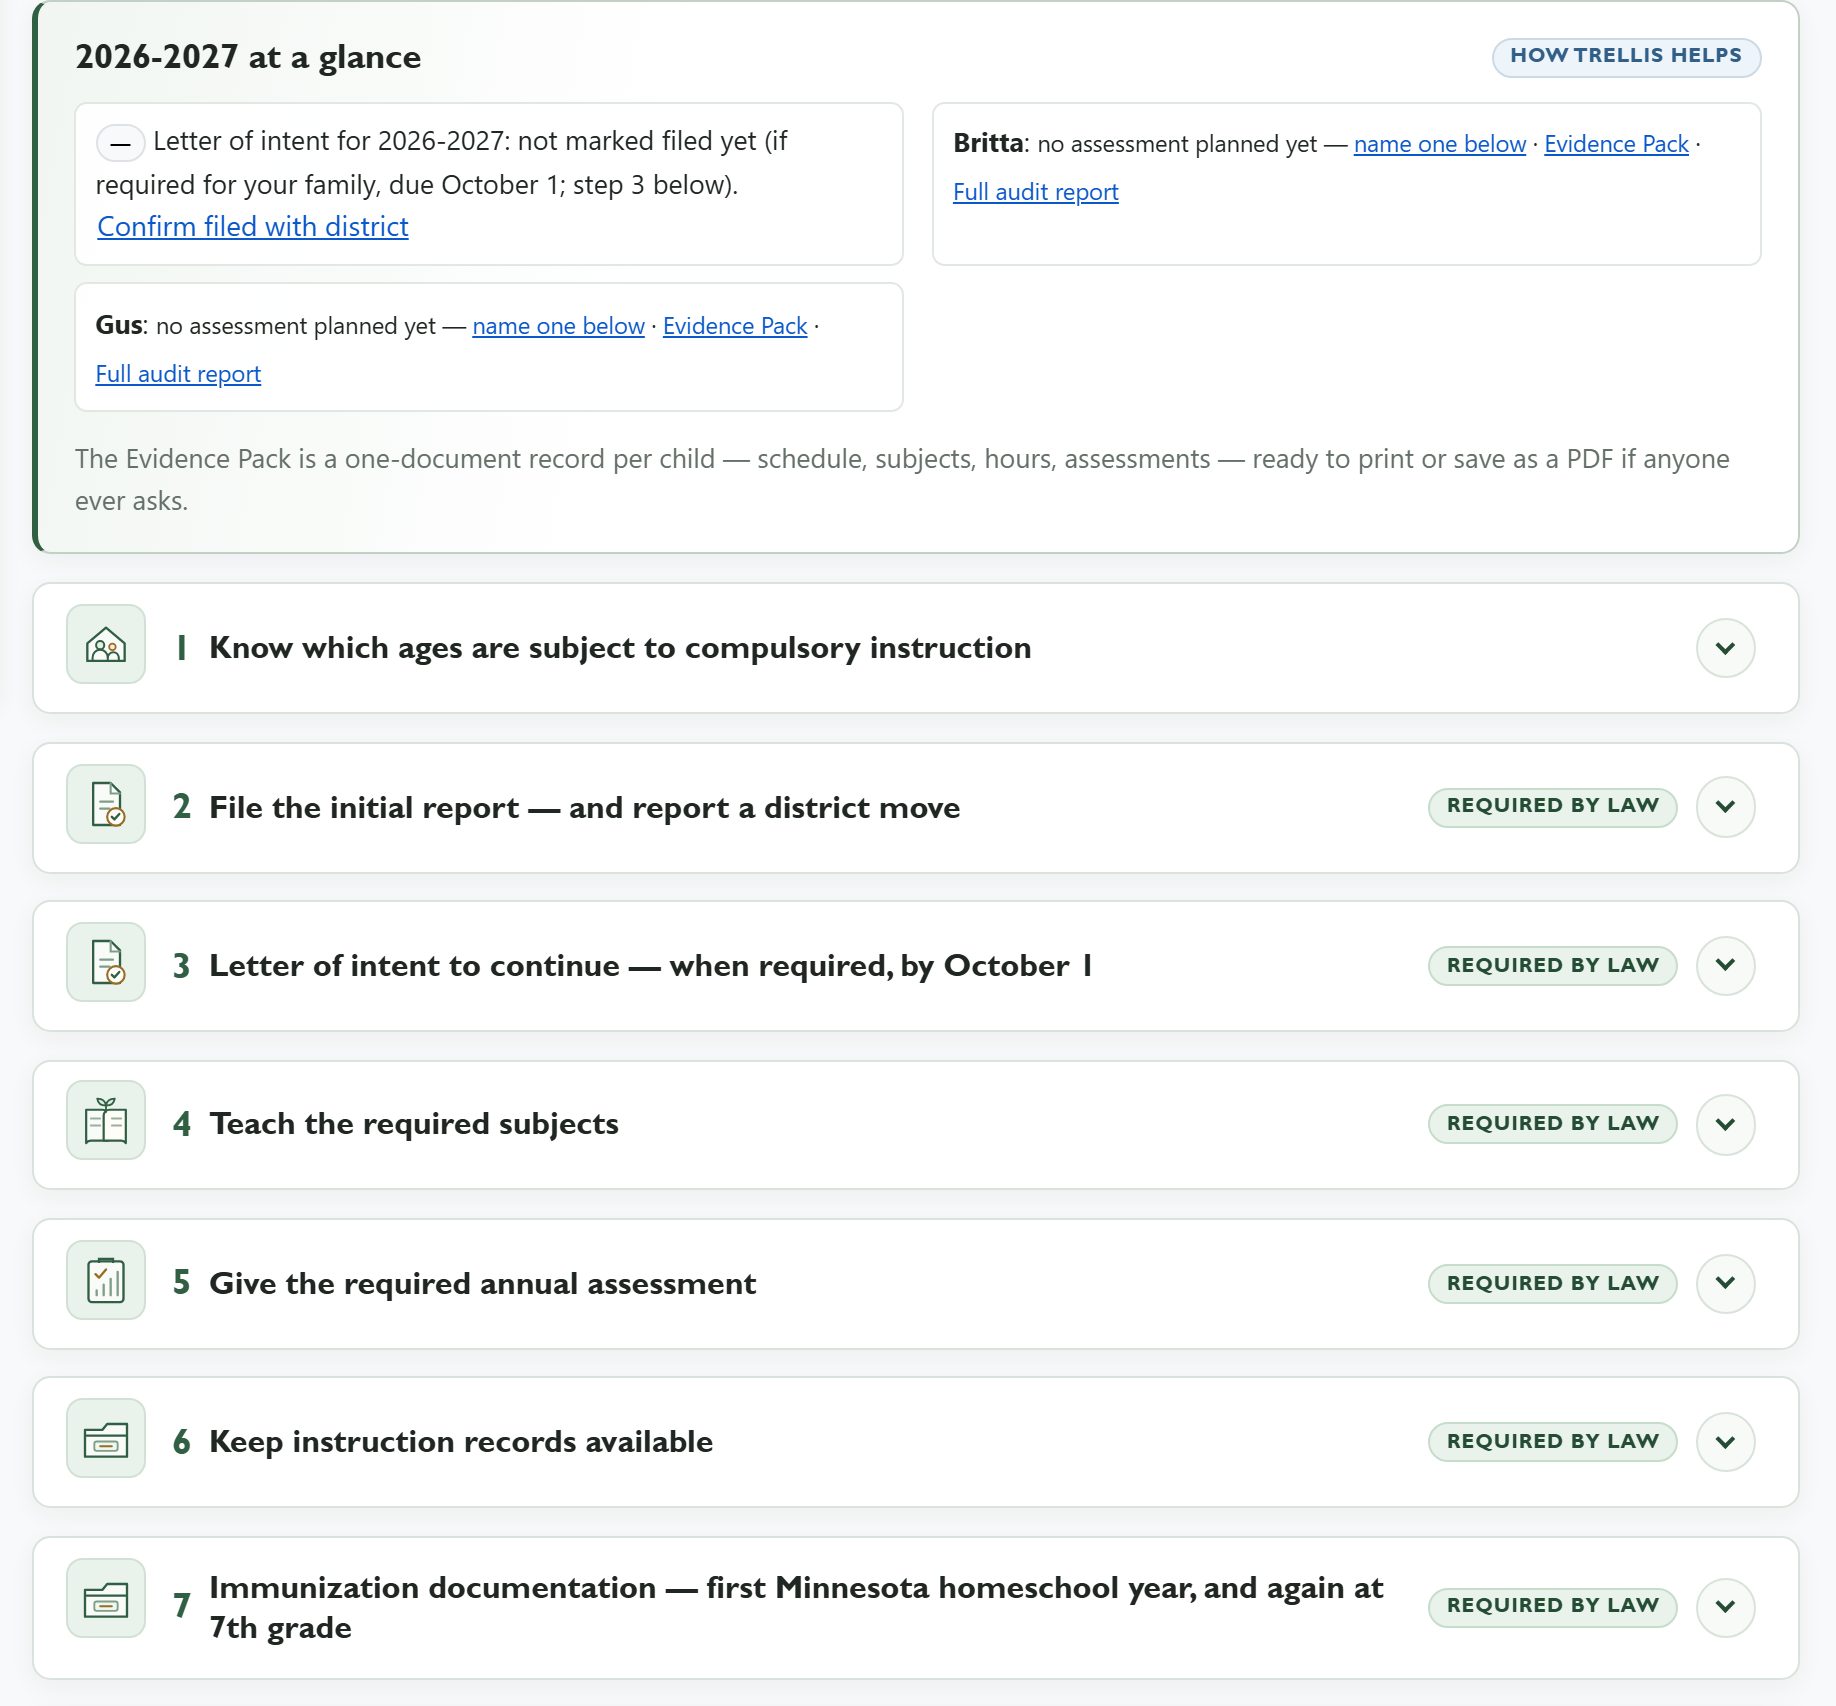This screenshot has height=1706, width=1836.
Task: Click Britta's name one below link
Action: pos(1440,144)
